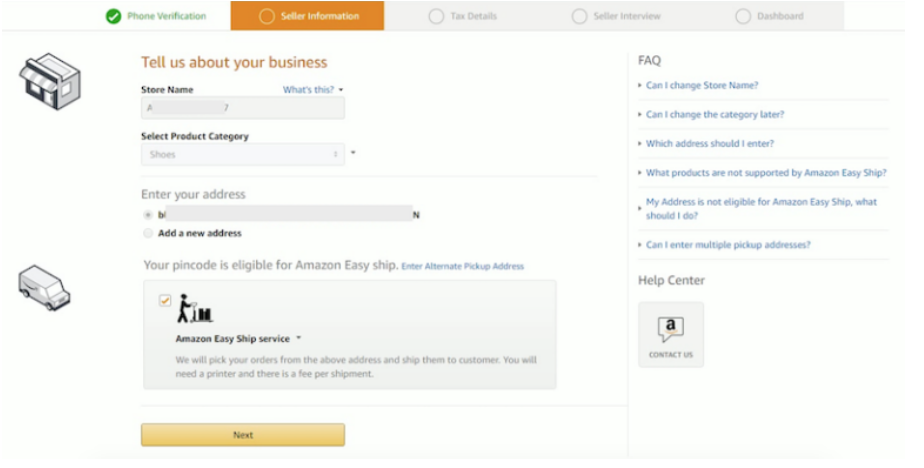924x468 pixels.
Task: Expand the Can I change Store Name FAQ
Action: pos(701,85)
